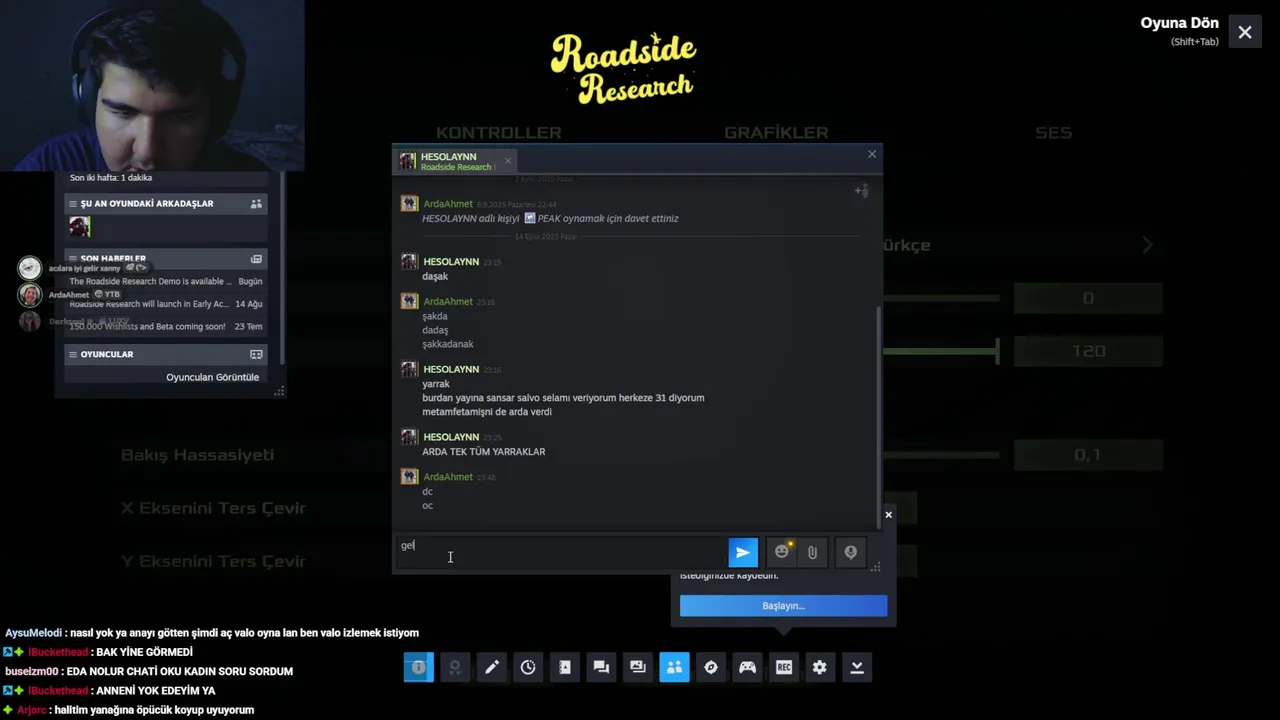The image size is (1280, 720).
Task: Open the emoji picker in chat
Action: (782, 552)
